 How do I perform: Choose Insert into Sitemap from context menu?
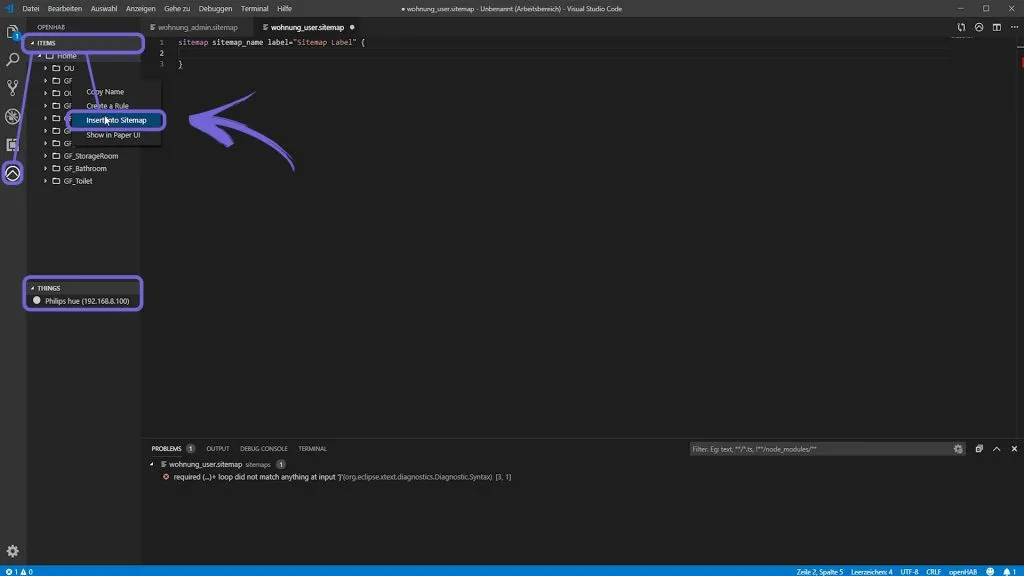point(116,120)
